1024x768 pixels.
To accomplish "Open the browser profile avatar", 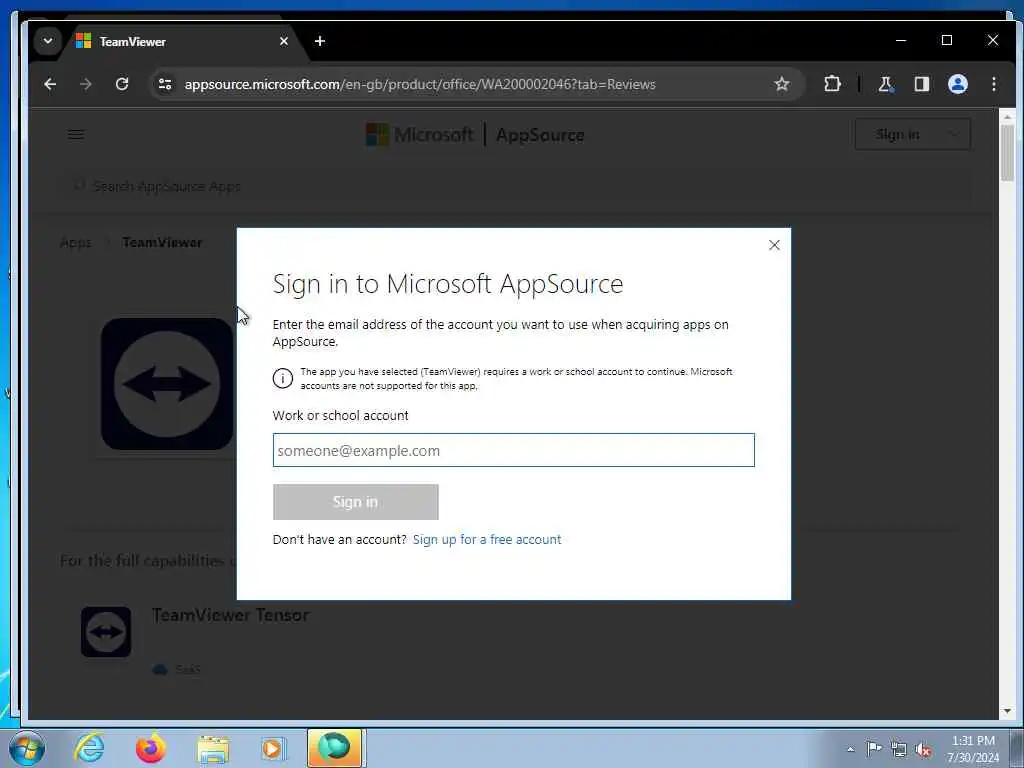I will (x=957, y=84).
